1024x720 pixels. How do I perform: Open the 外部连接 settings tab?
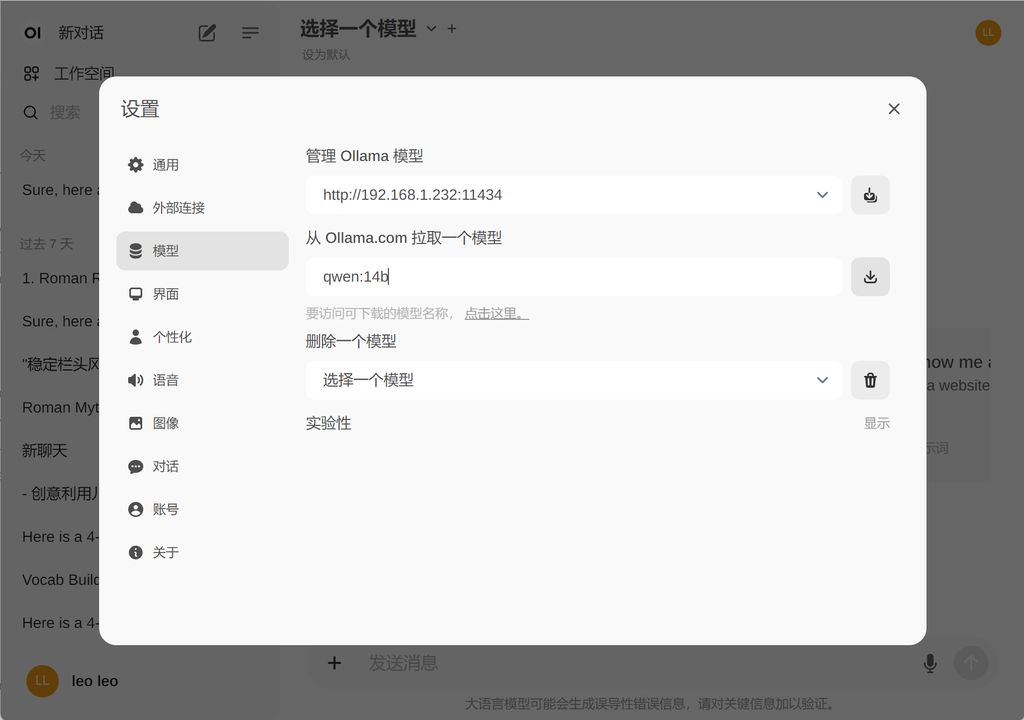[178, 208]
